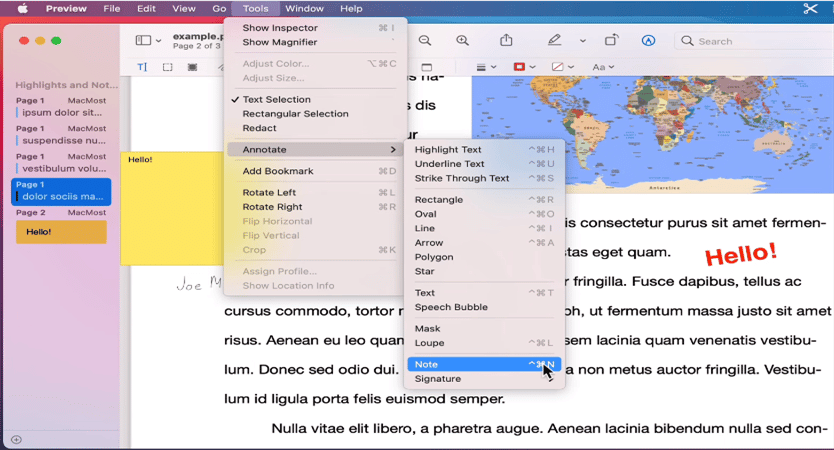Toggle the Markup toolbar icon

[x=648, y=40]
